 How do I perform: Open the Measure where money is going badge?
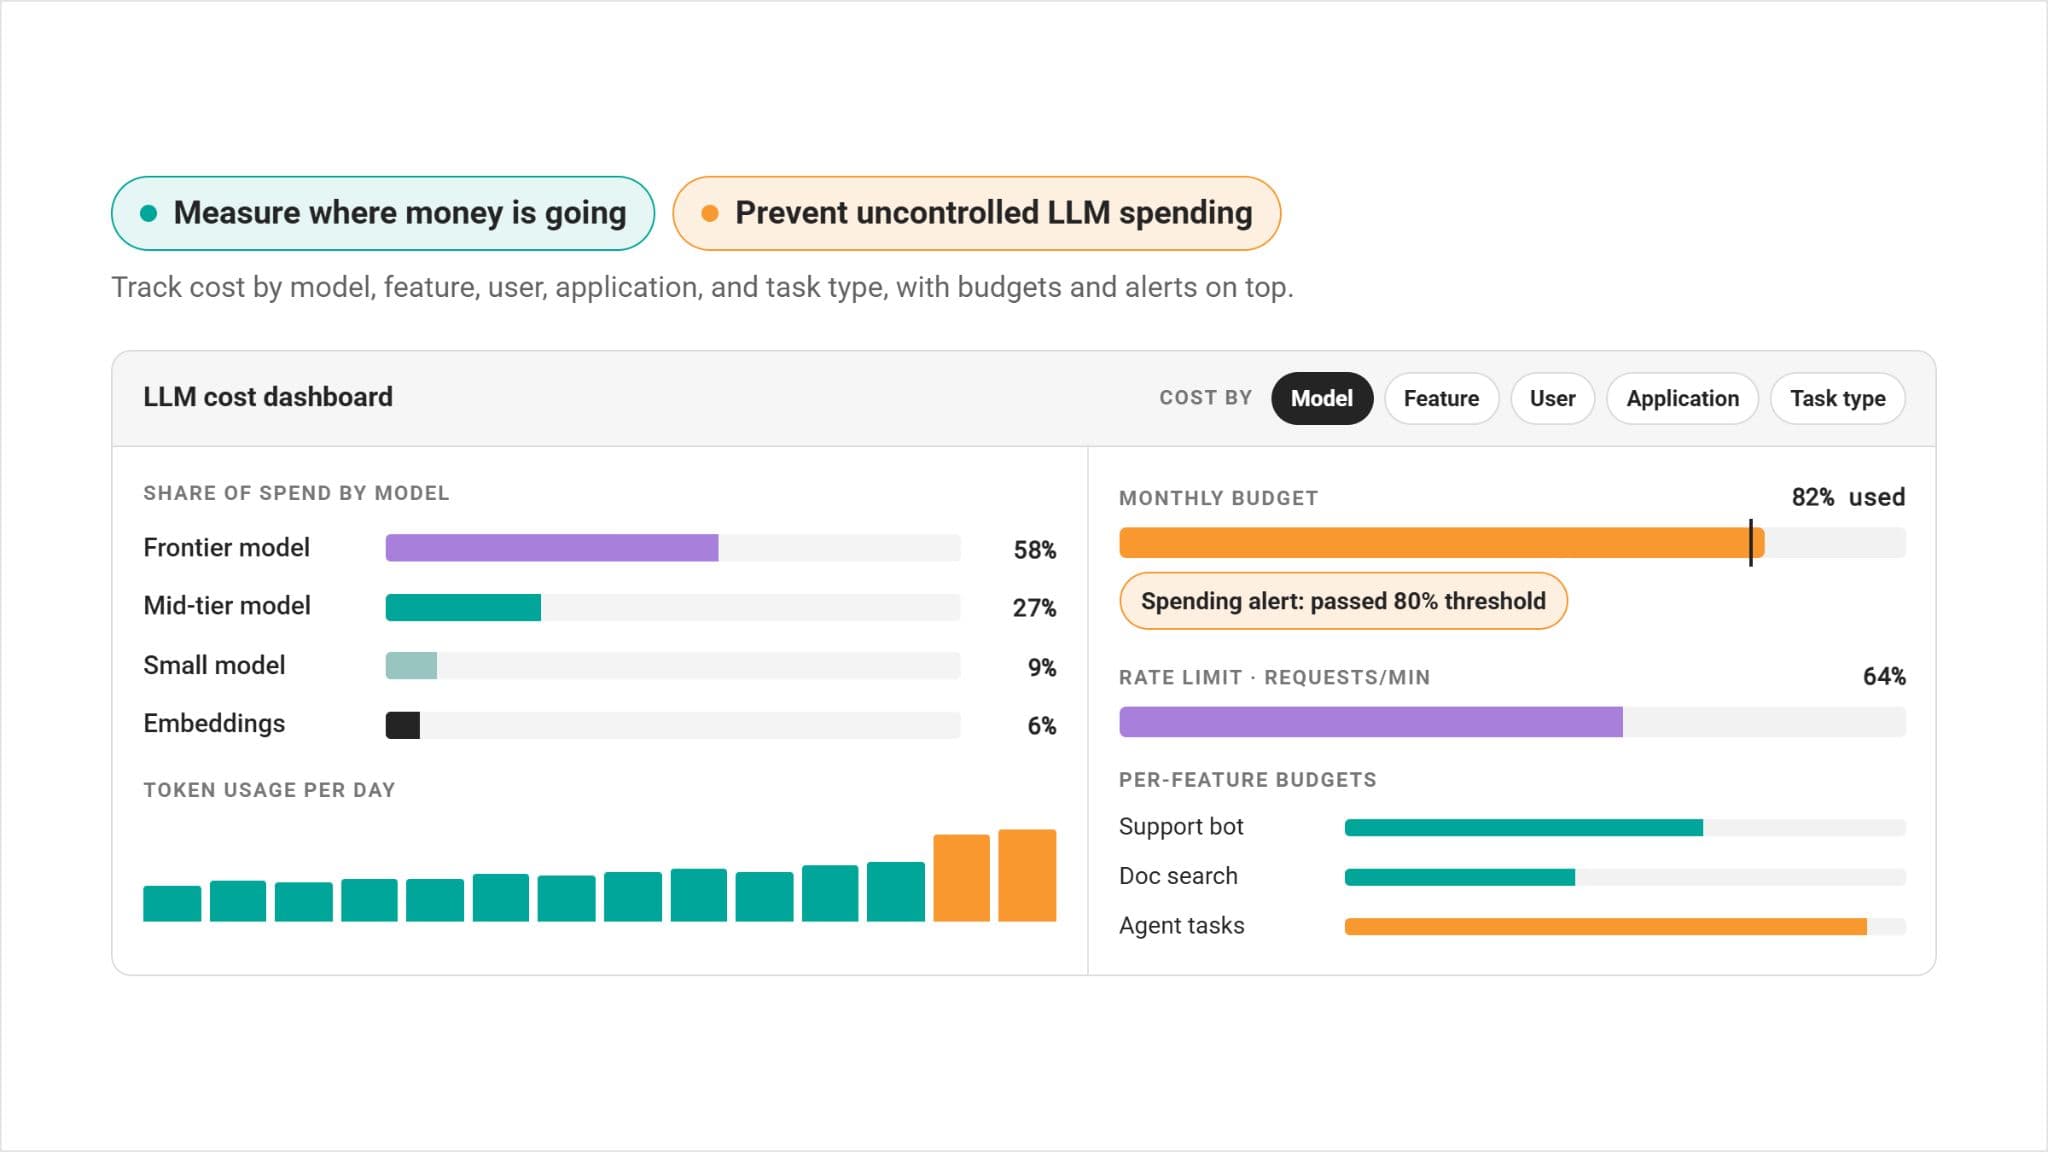(383, 213)
